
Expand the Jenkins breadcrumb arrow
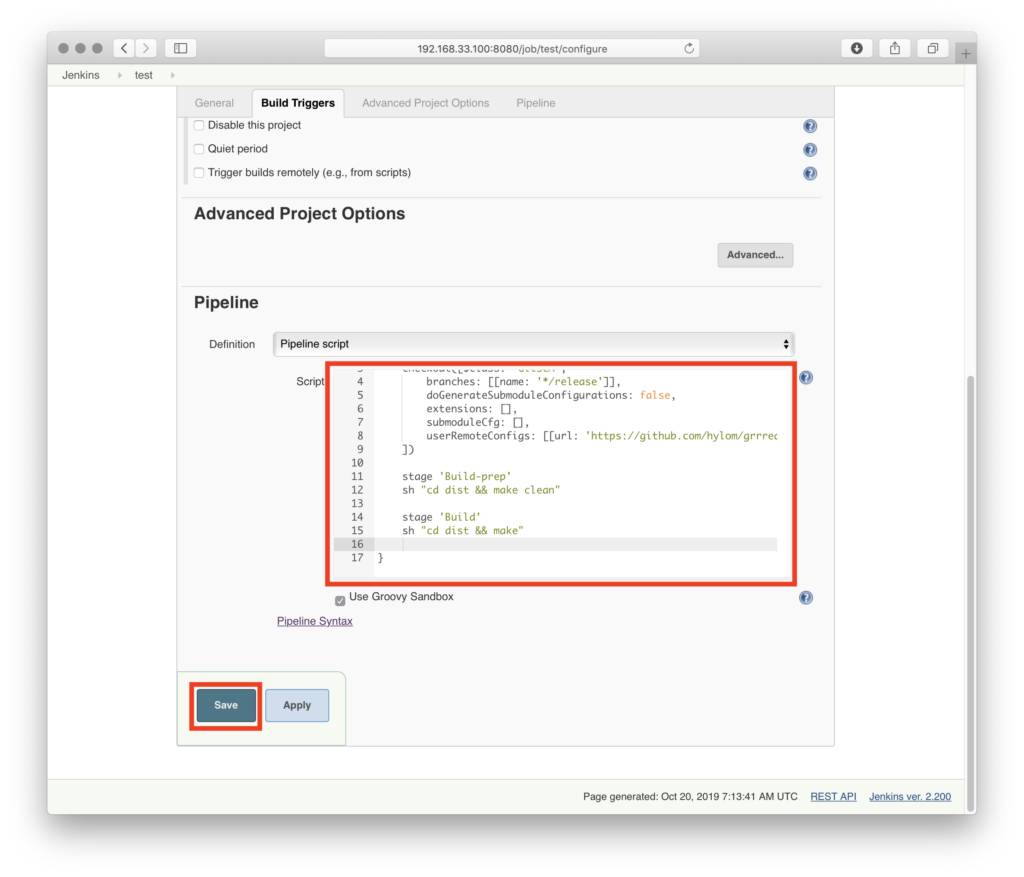click(120, 75)
